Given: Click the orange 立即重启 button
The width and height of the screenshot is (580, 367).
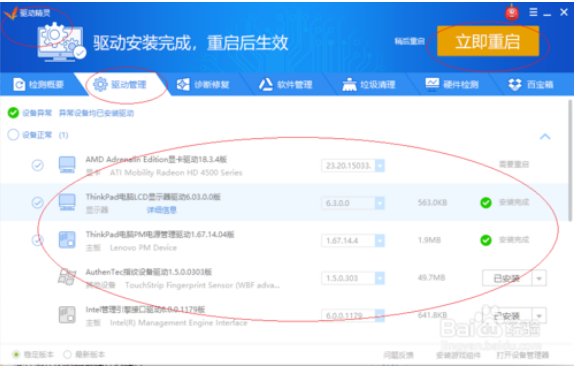Looking at the screenshot, I should pyautogui.click(x=488, y=41).
